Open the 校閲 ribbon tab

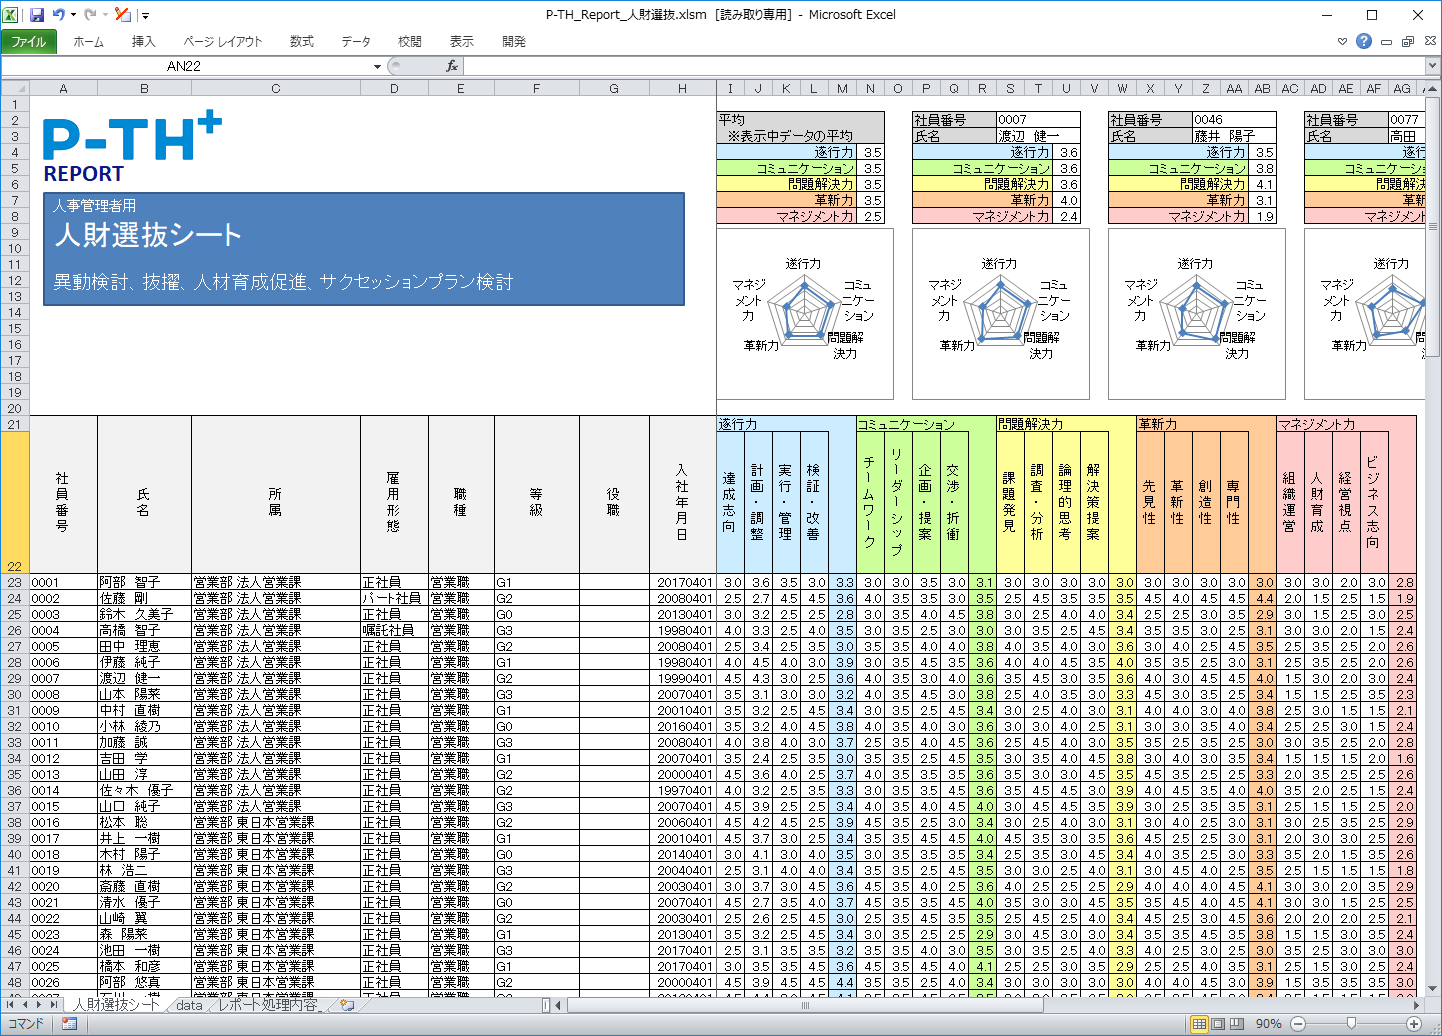(x=410, y=41)
